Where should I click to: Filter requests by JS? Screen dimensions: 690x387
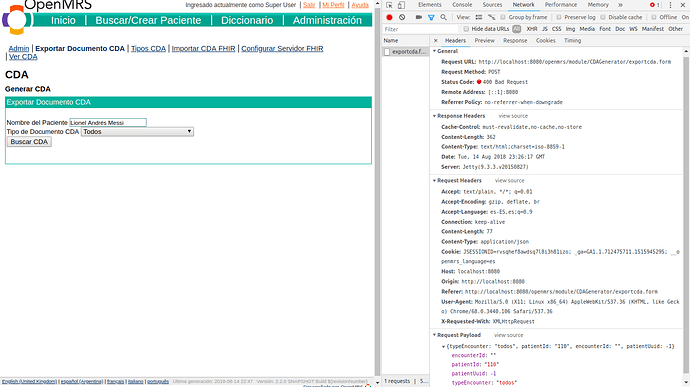point(544,29)
